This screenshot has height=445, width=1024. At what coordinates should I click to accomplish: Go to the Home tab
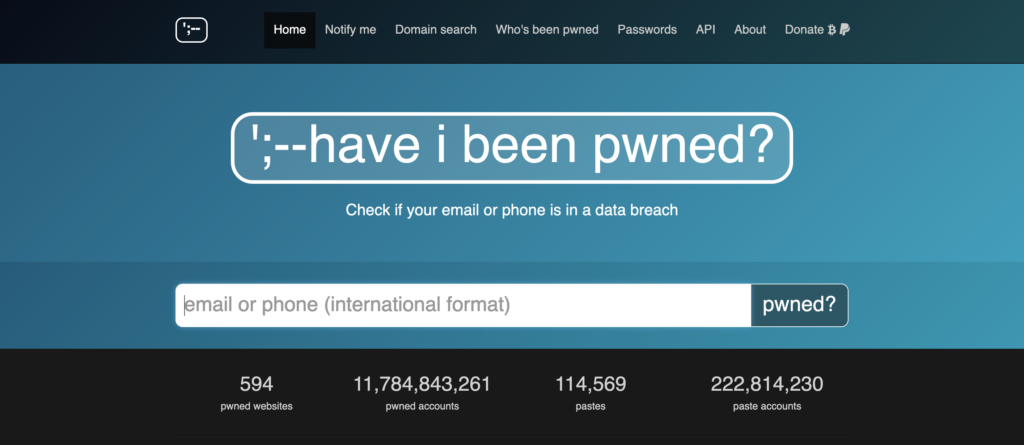(290, 30)
